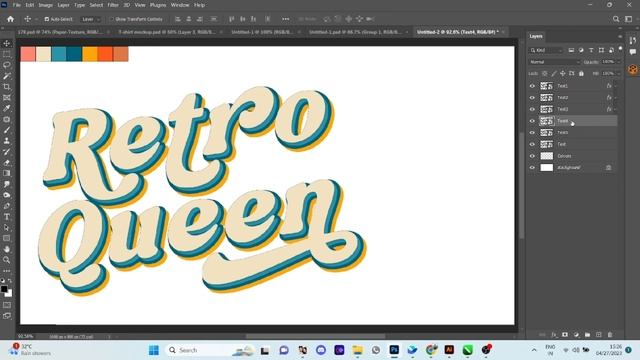Open the Auto-Select Layer dropdown

click(91, 19)
